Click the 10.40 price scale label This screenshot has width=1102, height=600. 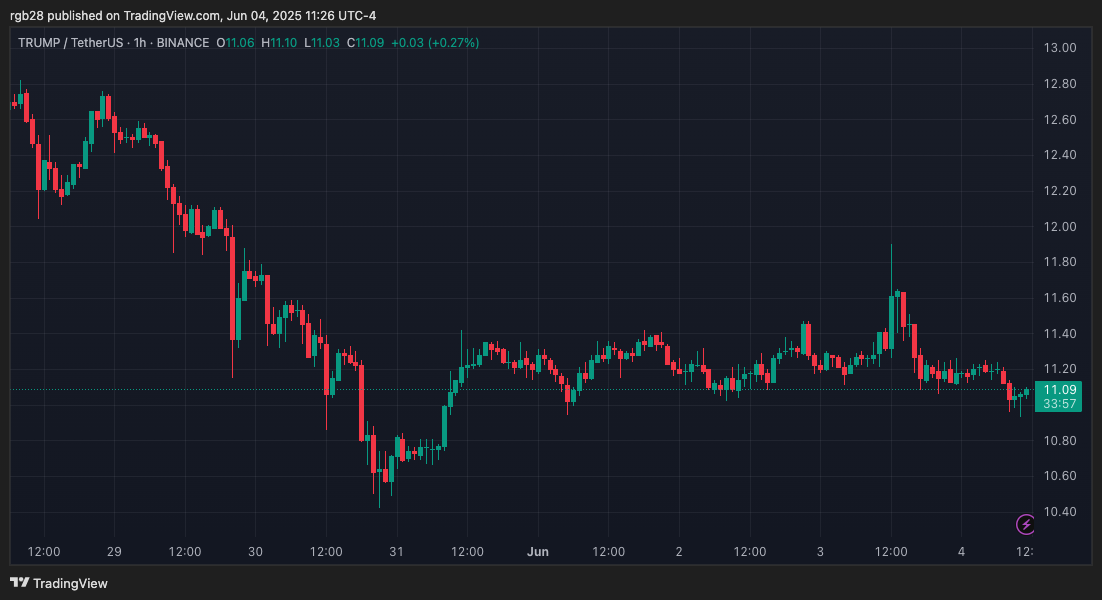1058,511
